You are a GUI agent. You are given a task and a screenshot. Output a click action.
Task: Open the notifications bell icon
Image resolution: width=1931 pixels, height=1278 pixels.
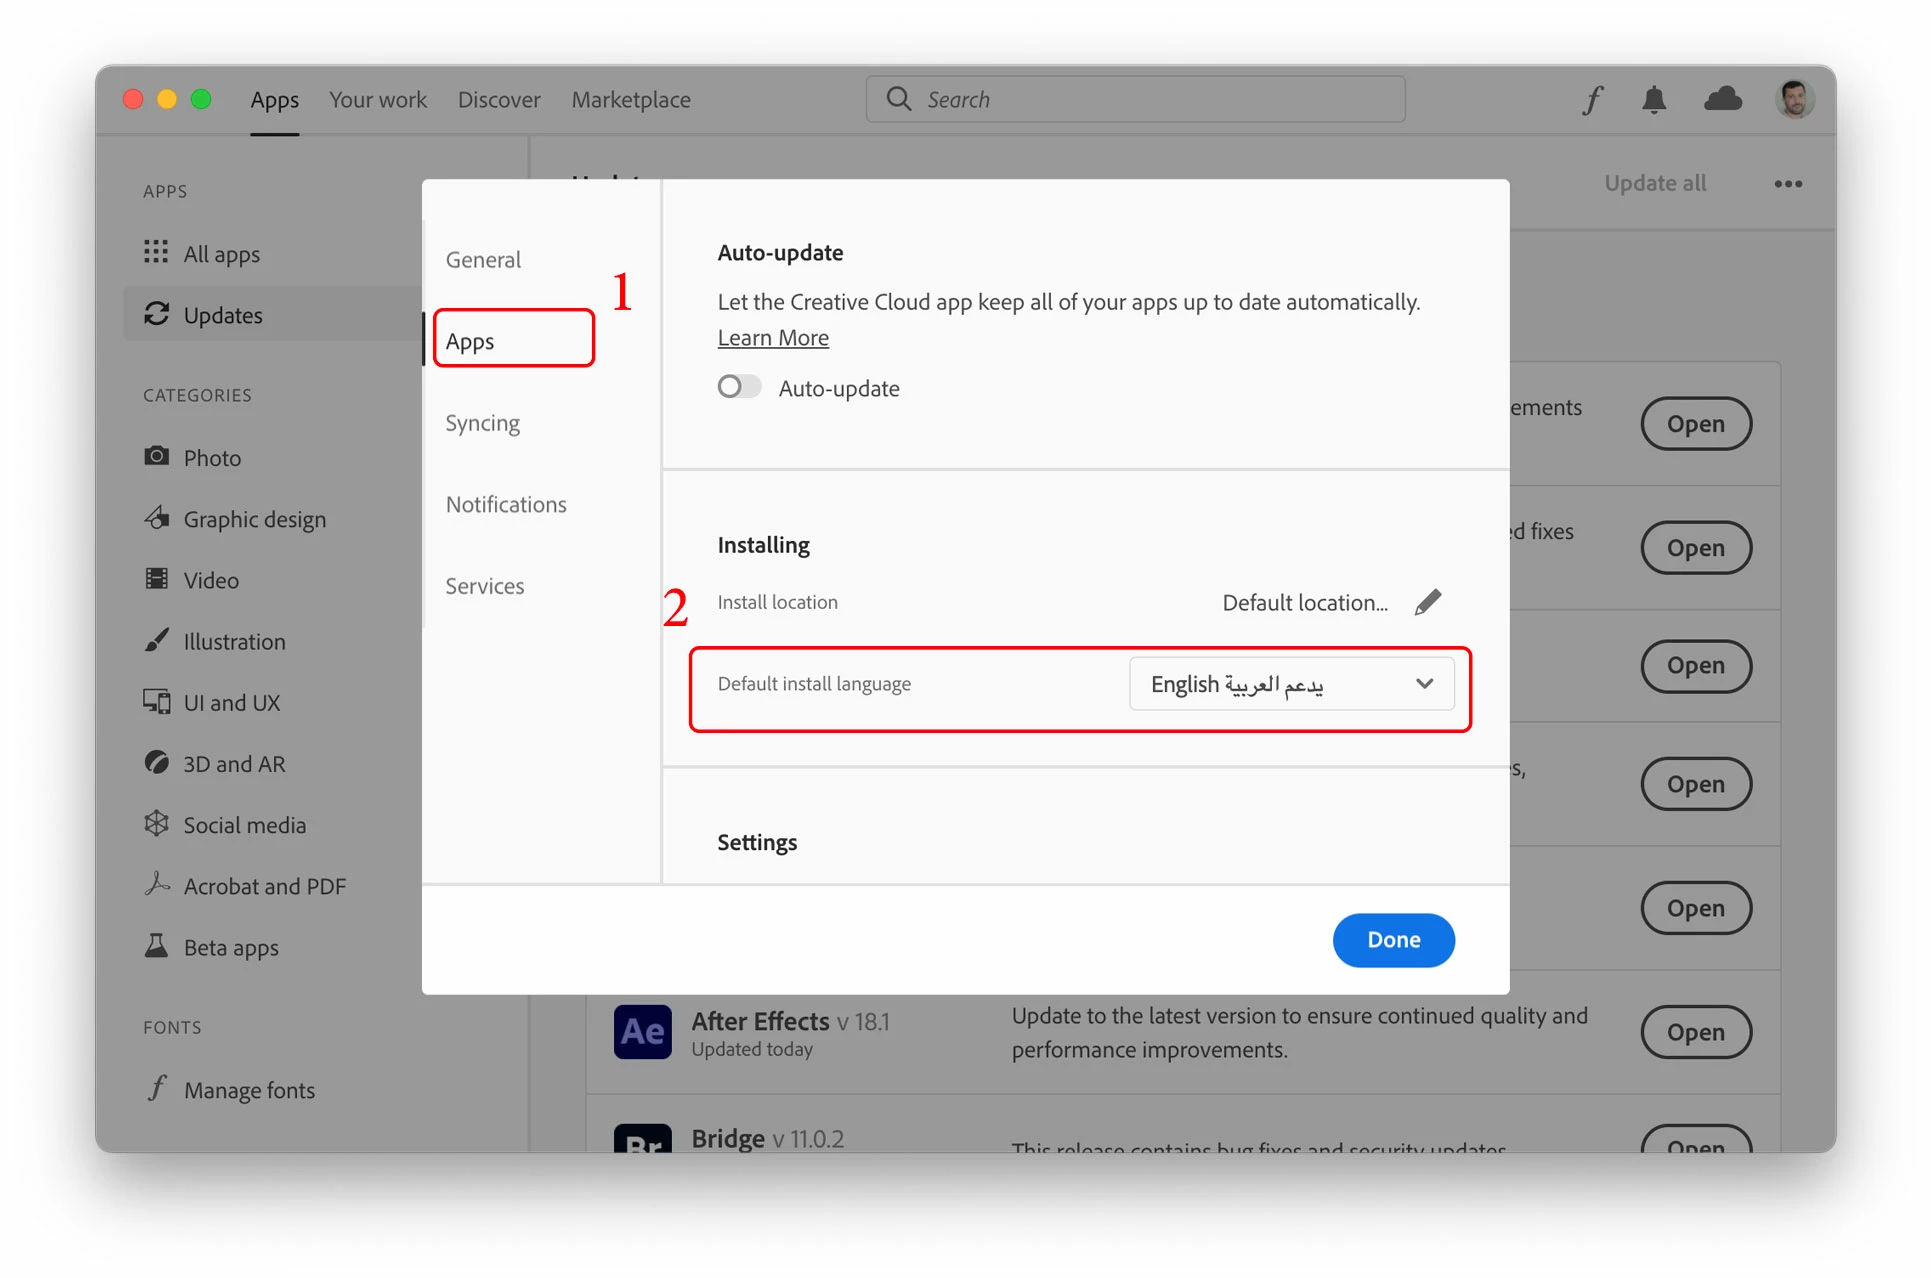(1654, 100)
